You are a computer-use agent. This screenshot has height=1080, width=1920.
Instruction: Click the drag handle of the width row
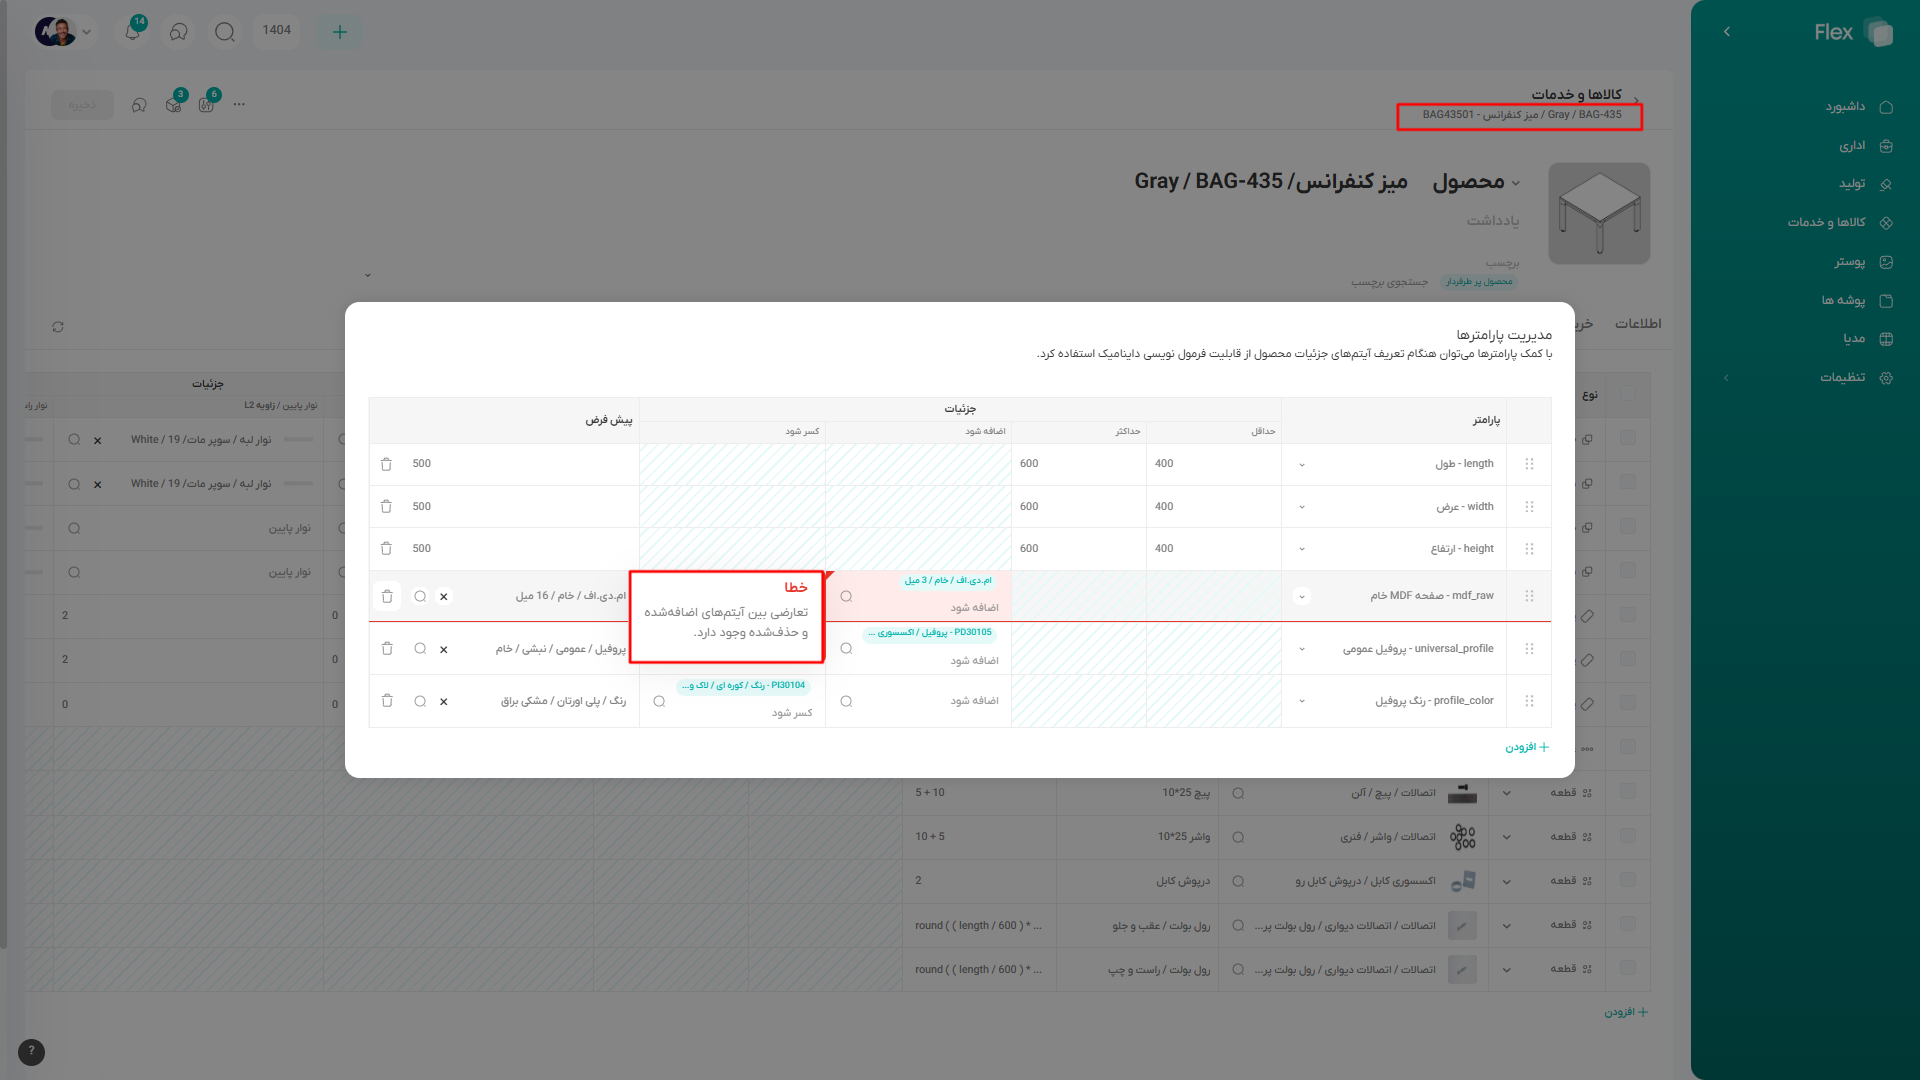pos(1529,507)
